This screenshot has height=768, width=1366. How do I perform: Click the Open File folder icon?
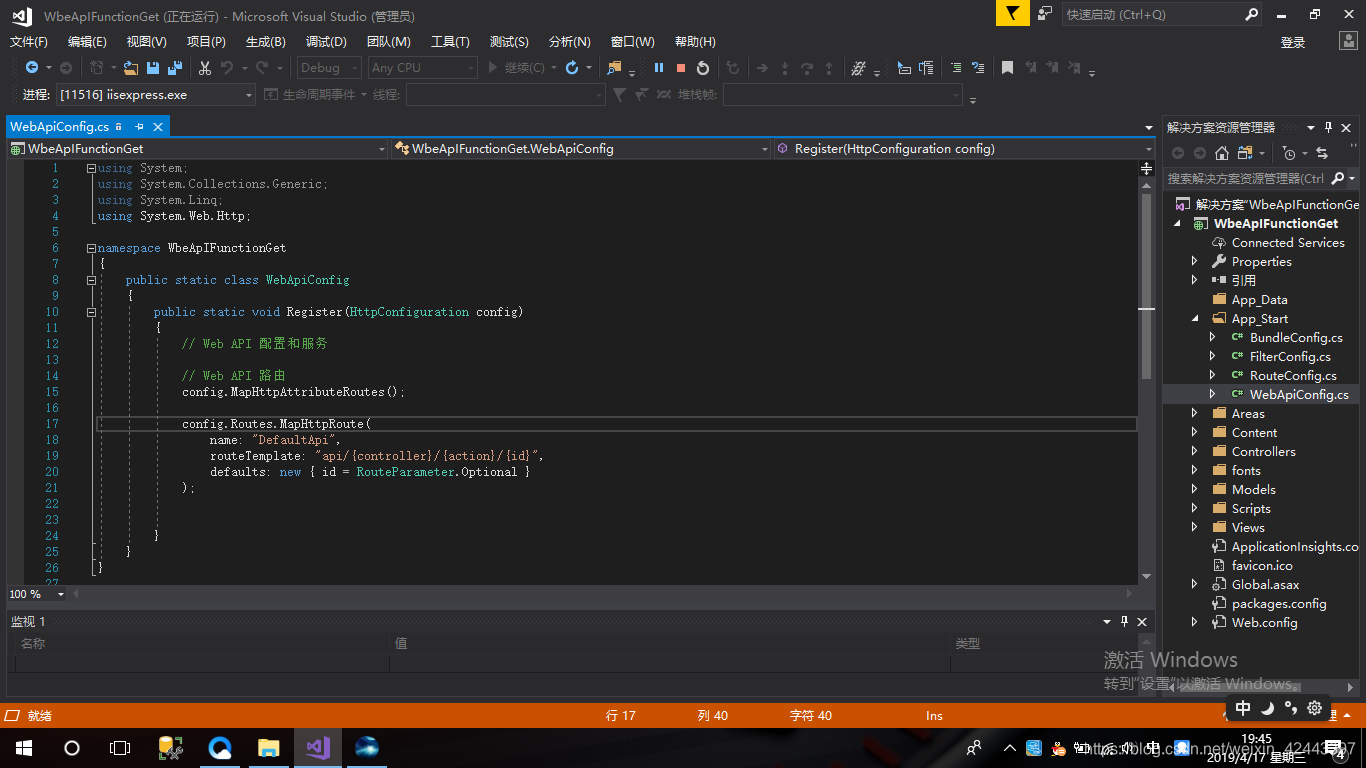[x=132, y=68]
